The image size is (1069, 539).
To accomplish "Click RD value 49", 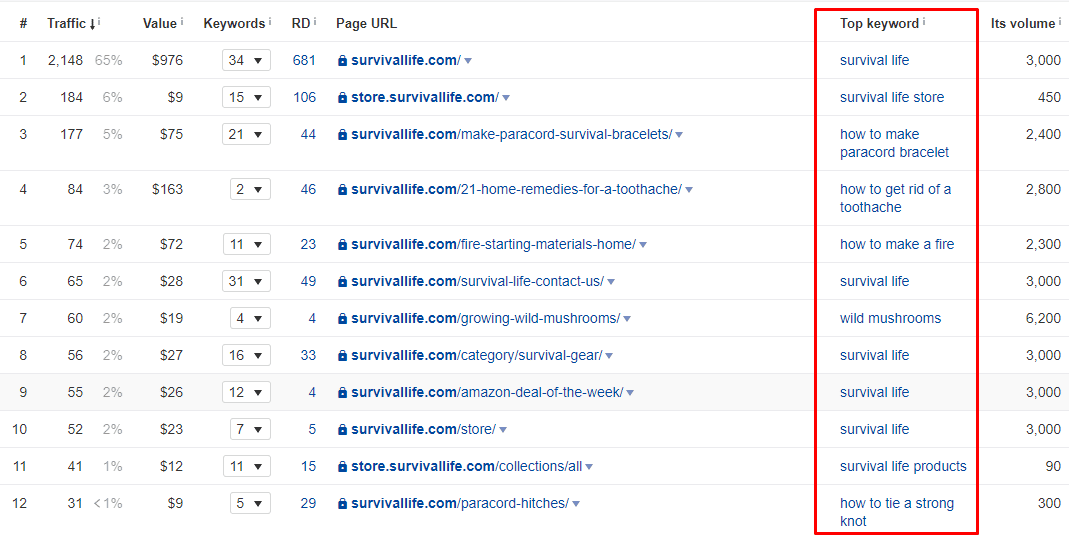I will point(308,281).
